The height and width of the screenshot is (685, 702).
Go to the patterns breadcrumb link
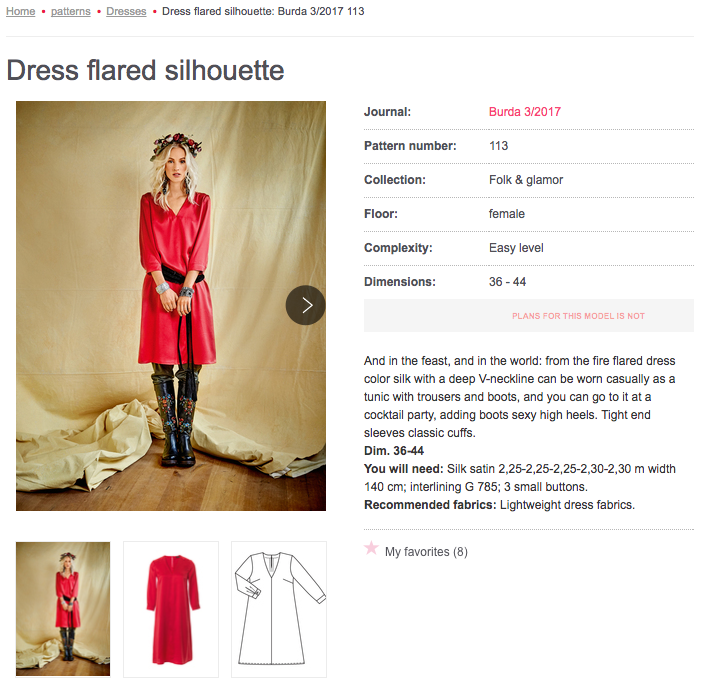coord(70,12)
